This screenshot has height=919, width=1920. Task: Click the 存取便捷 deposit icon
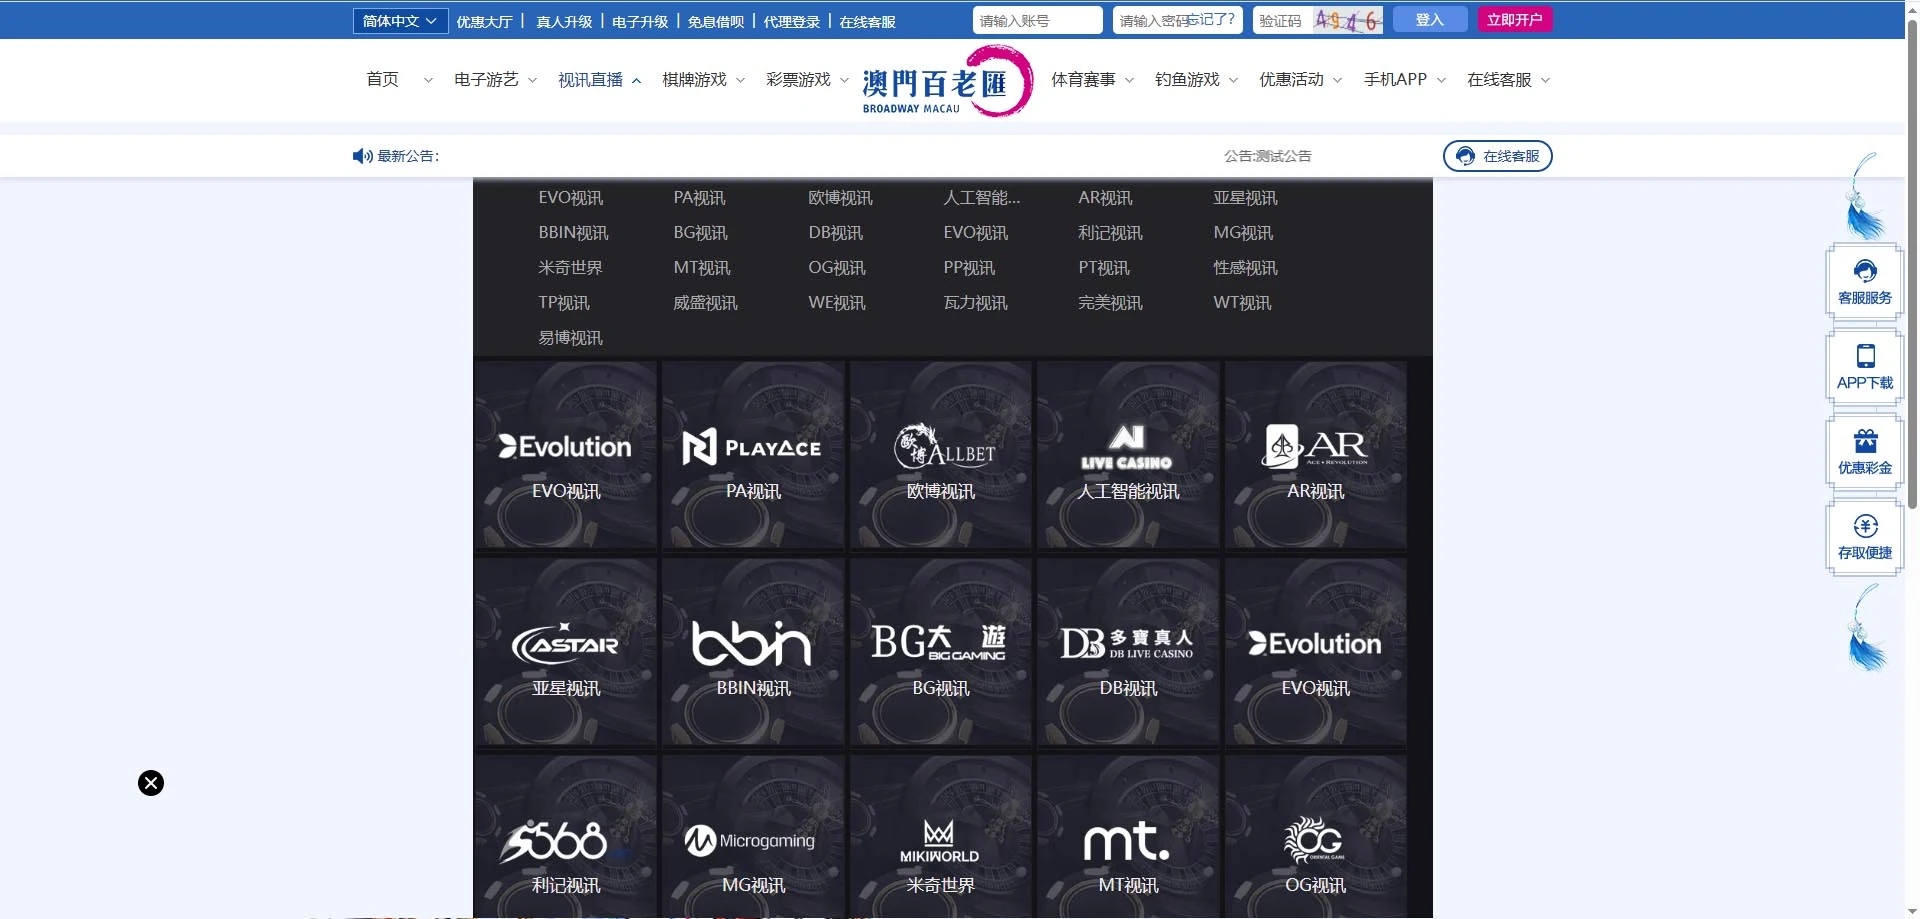[x=1864, y=537]
